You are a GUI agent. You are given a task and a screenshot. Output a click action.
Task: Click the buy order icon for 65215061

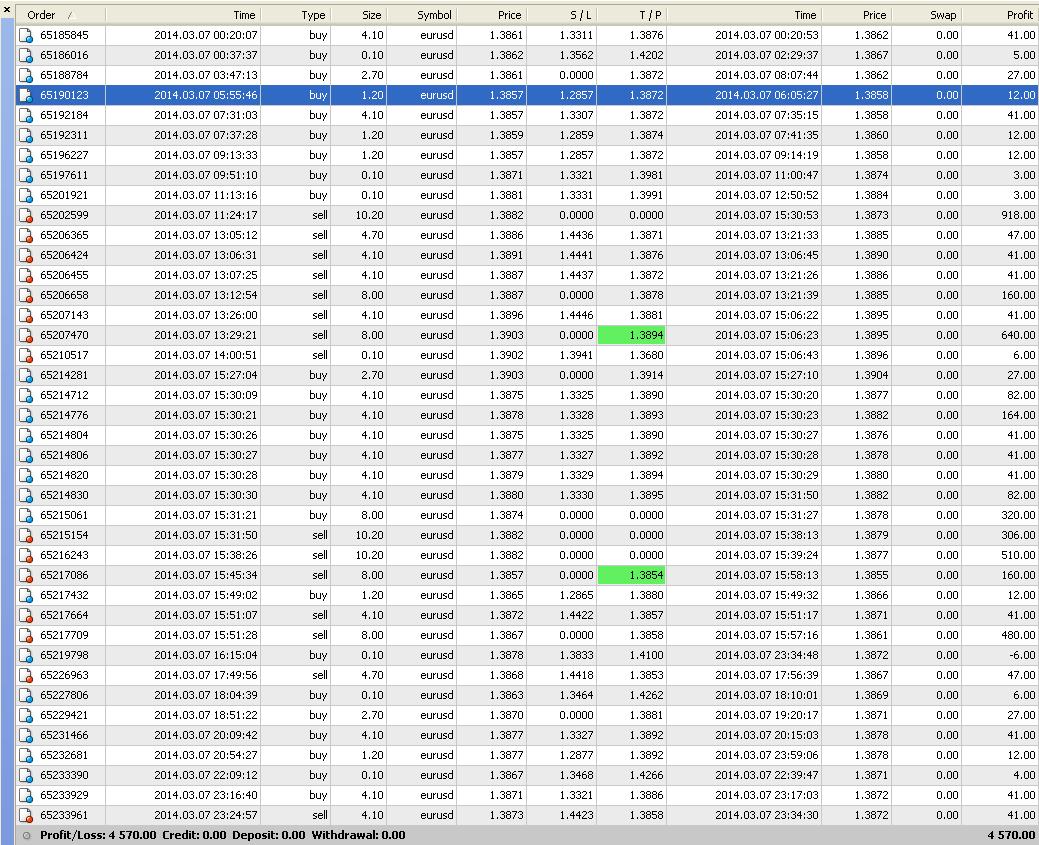pyautogui.click(x=26, y=515)
